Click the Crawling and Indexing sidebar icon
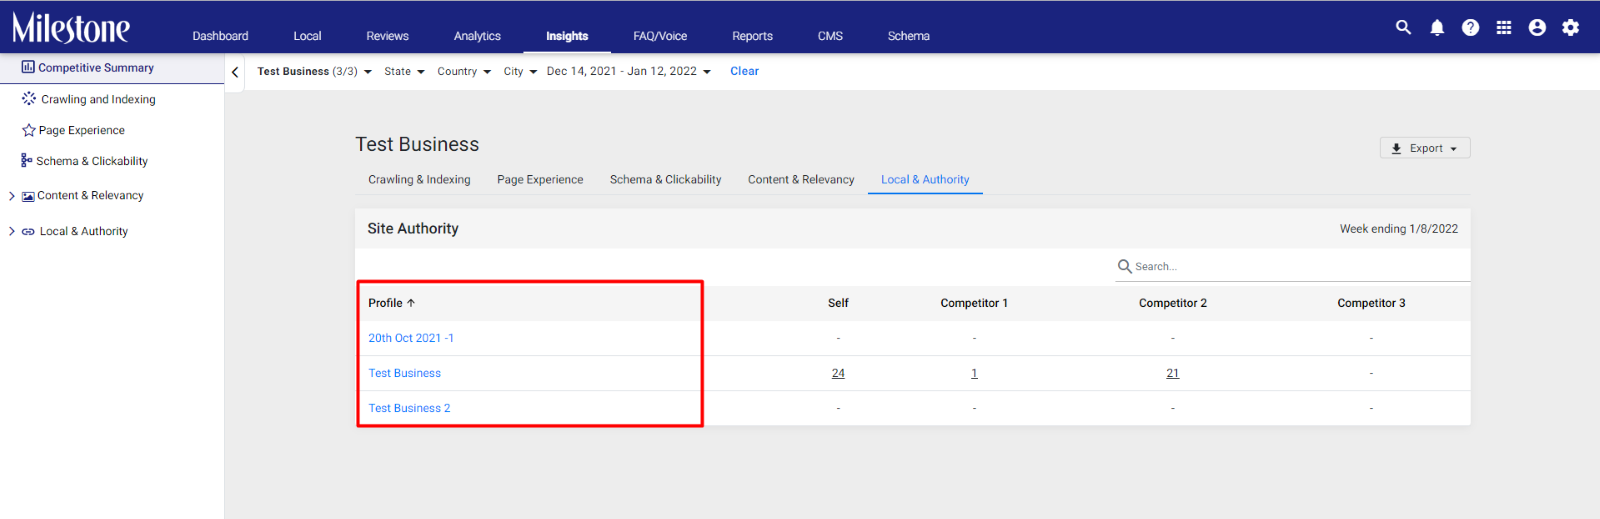1600x519 pixels. point(29,98)
